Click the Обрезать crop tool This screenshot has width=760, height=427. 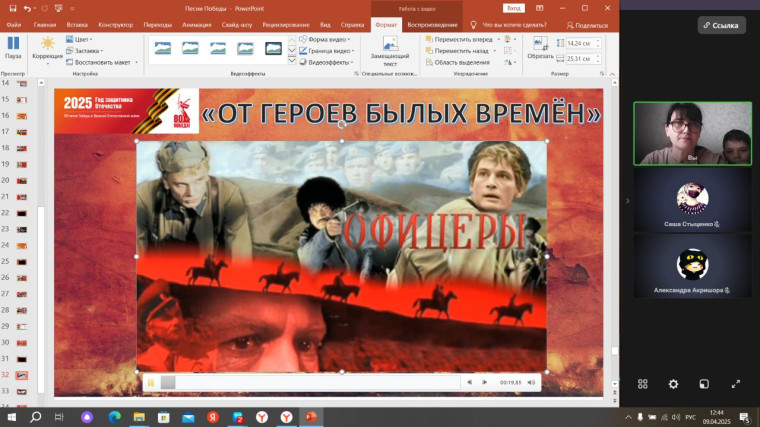coord(540,47)
